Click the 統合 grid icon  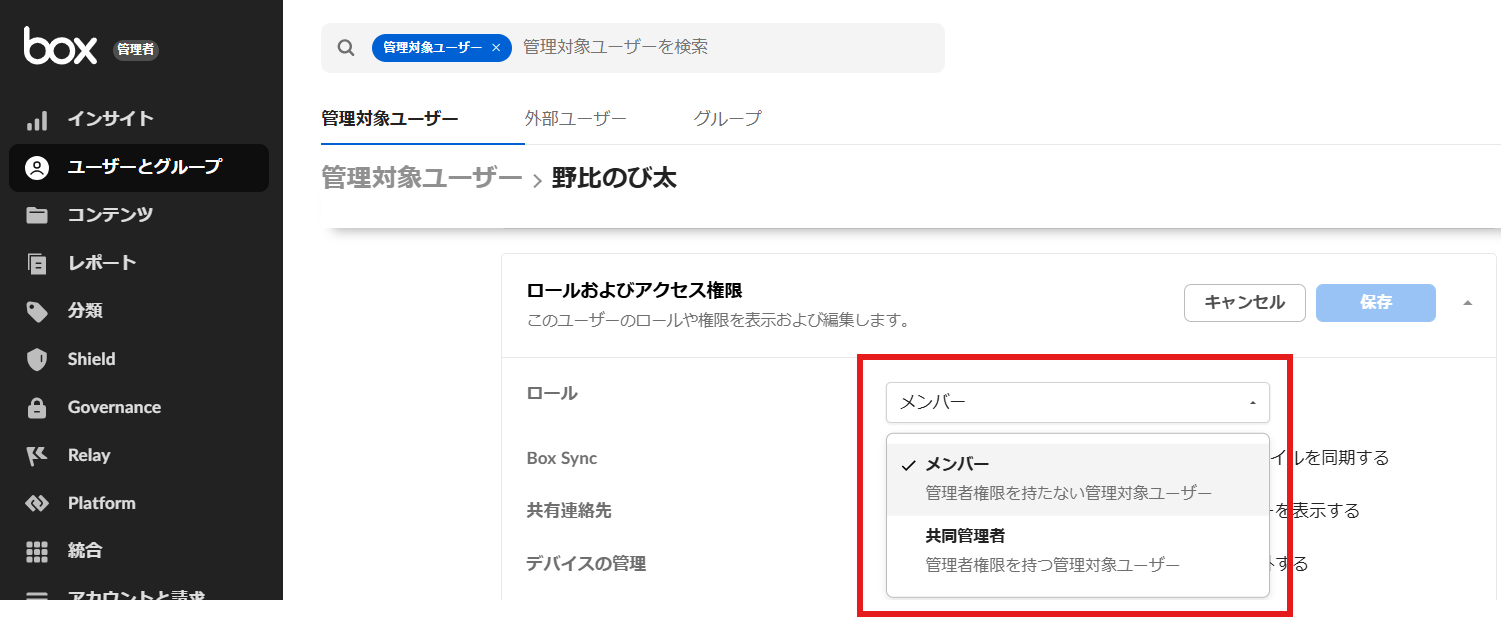click(x=37, y=551)
